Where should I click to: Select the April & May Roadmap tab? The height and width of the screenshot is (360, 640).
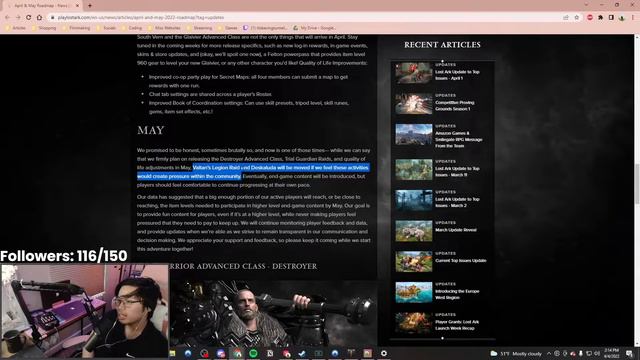pos(41,6)
